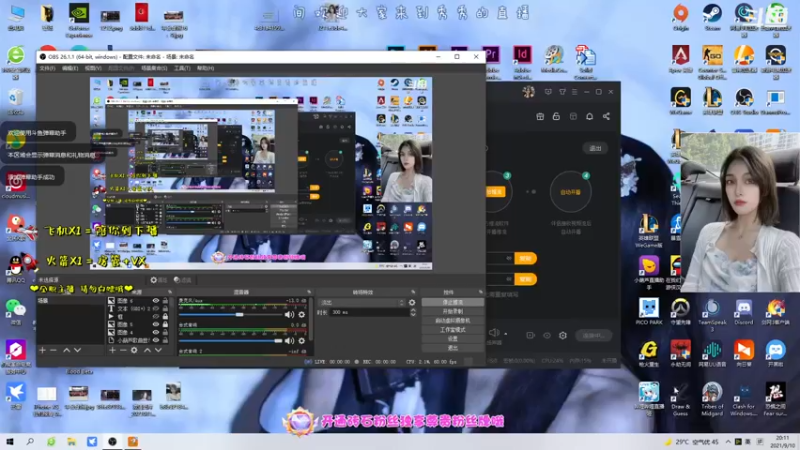Open notification bell in streaming assistant
Image resolution: width=800 pixels, height=450 pixels.
click(589, 116)
